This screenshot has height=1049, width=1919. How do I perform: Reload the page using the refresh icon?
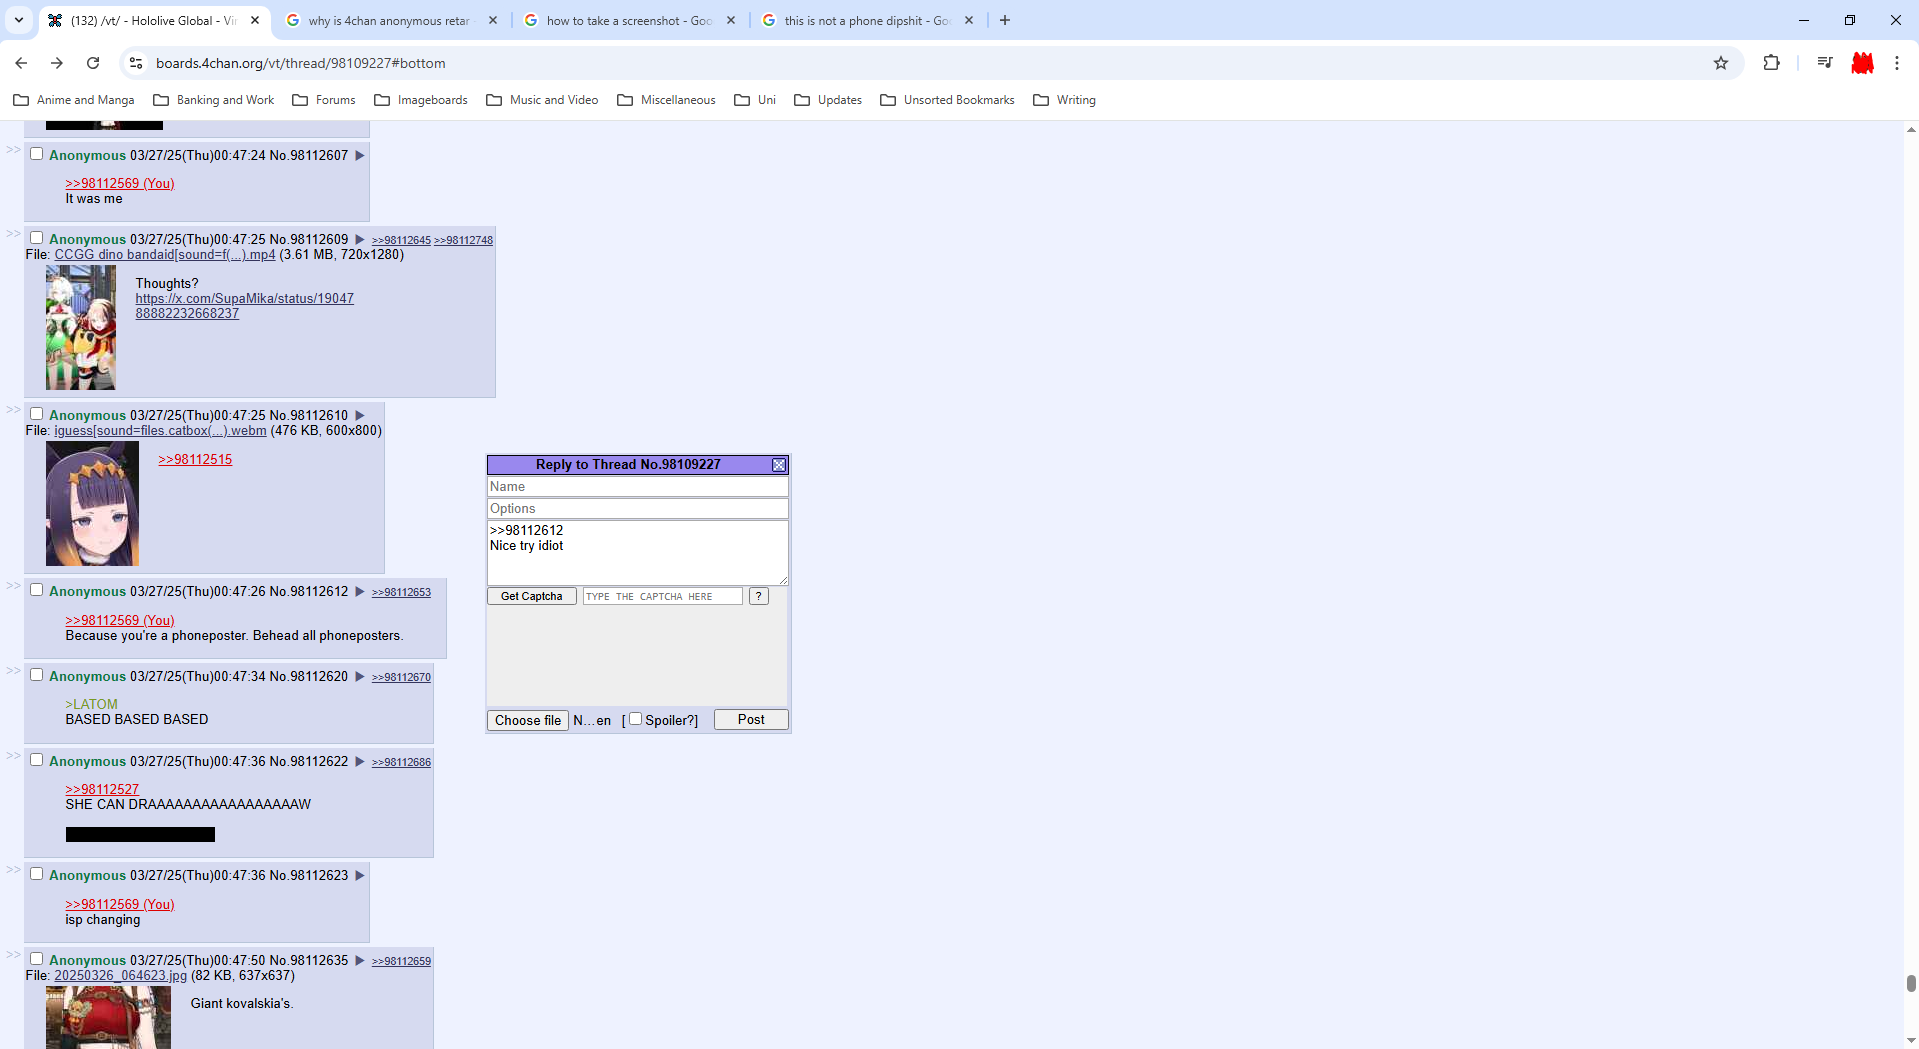pos(93,63)
